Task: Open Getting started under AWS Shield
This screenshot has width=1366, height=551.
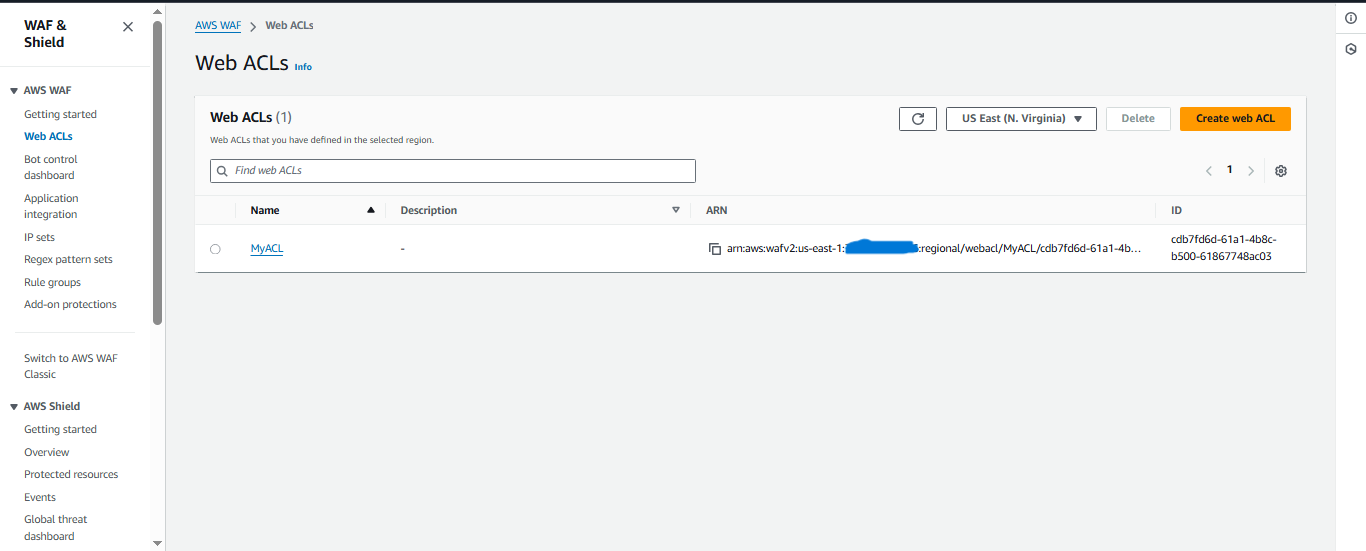Action: 60,429
